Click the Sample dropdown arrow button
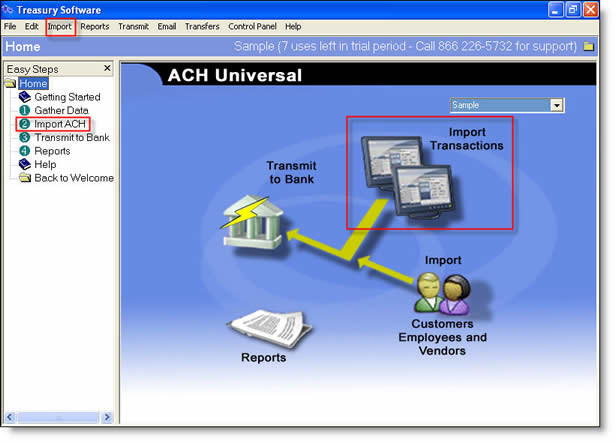The width and height of the screenshot is (616, 443). pyautogui.click(x=556, y=105)
